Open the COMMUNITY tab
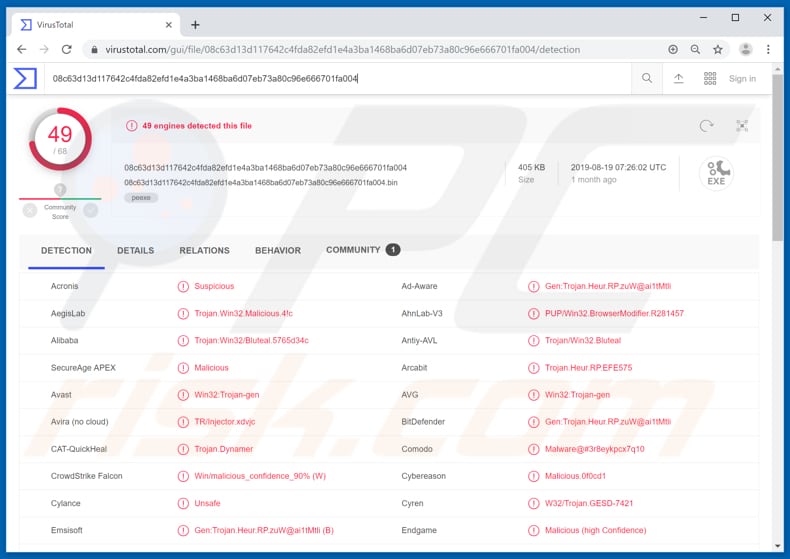790x559 pixels. tap(363, 250)
